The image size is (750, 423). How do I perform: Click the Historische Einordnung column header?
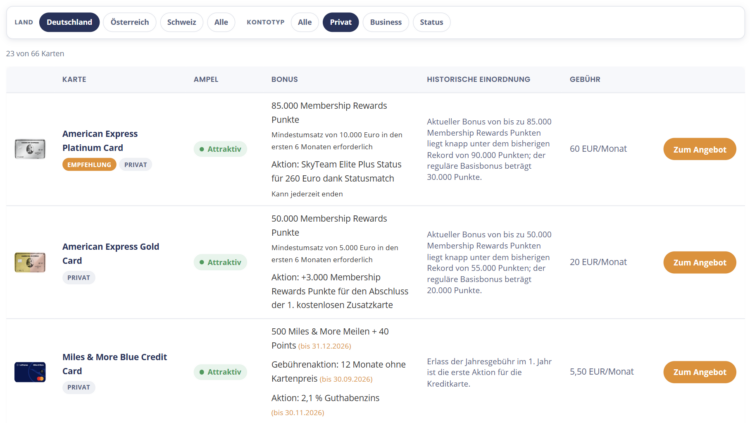click(x=478, y=79)
